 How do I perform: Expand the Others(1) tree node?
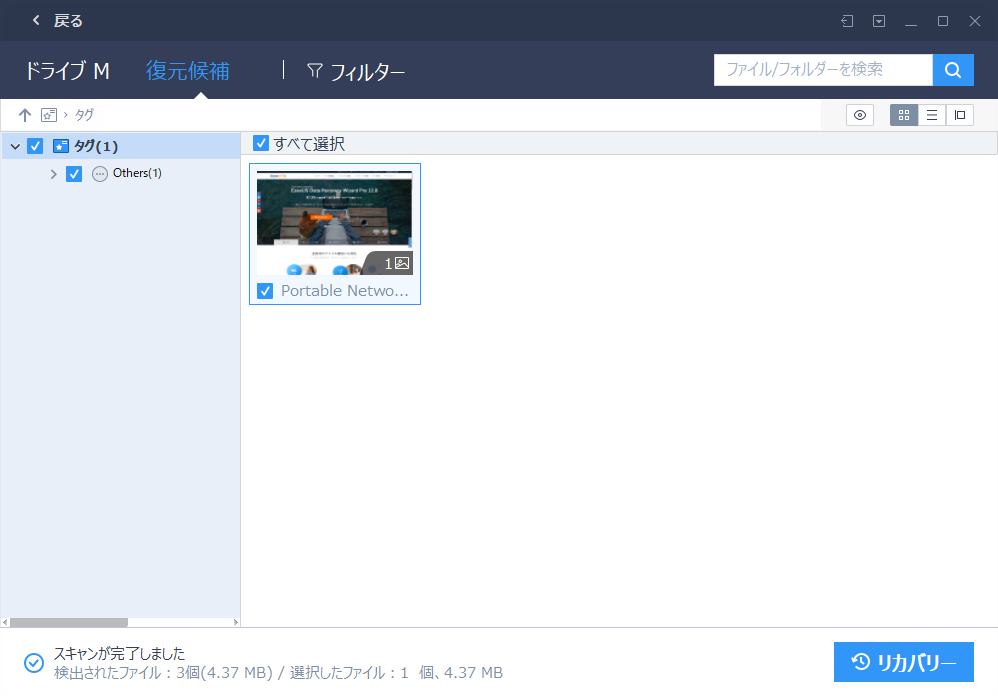click(x=53, y=172)
